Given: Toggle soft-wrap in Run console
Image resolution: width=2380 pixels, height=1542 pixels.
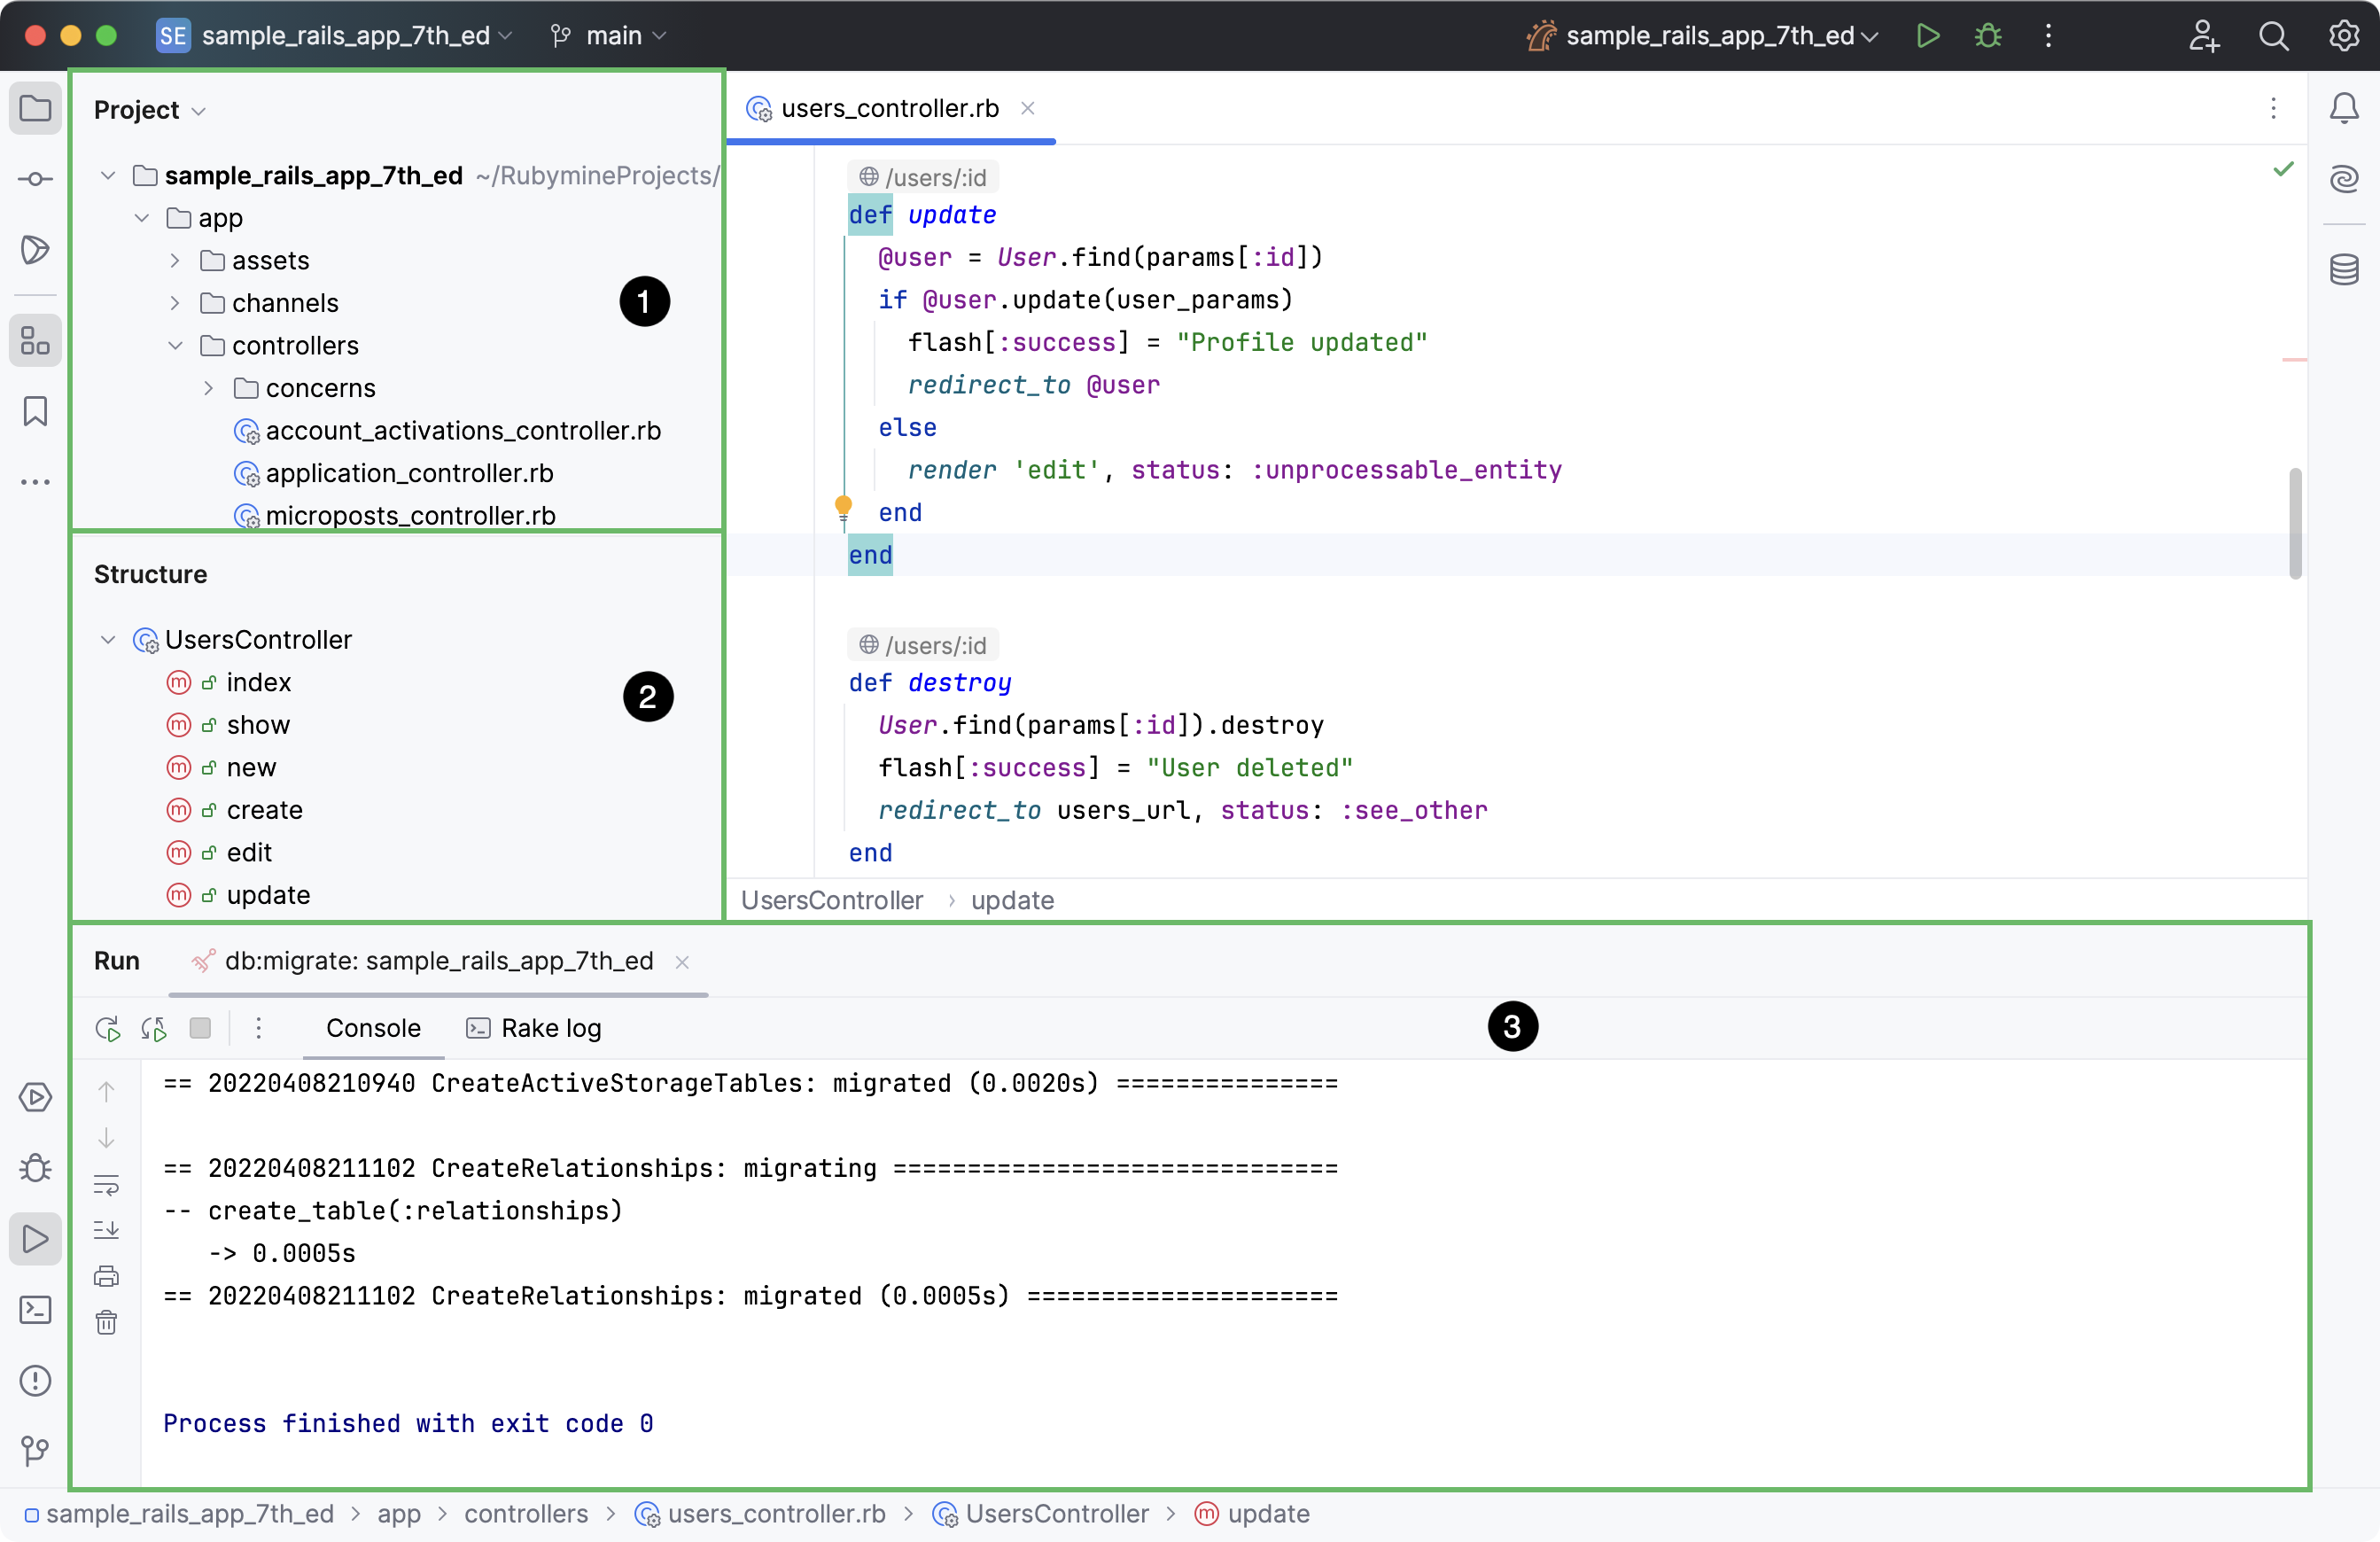Looking at the screenshot, I should pos(106,1185).
